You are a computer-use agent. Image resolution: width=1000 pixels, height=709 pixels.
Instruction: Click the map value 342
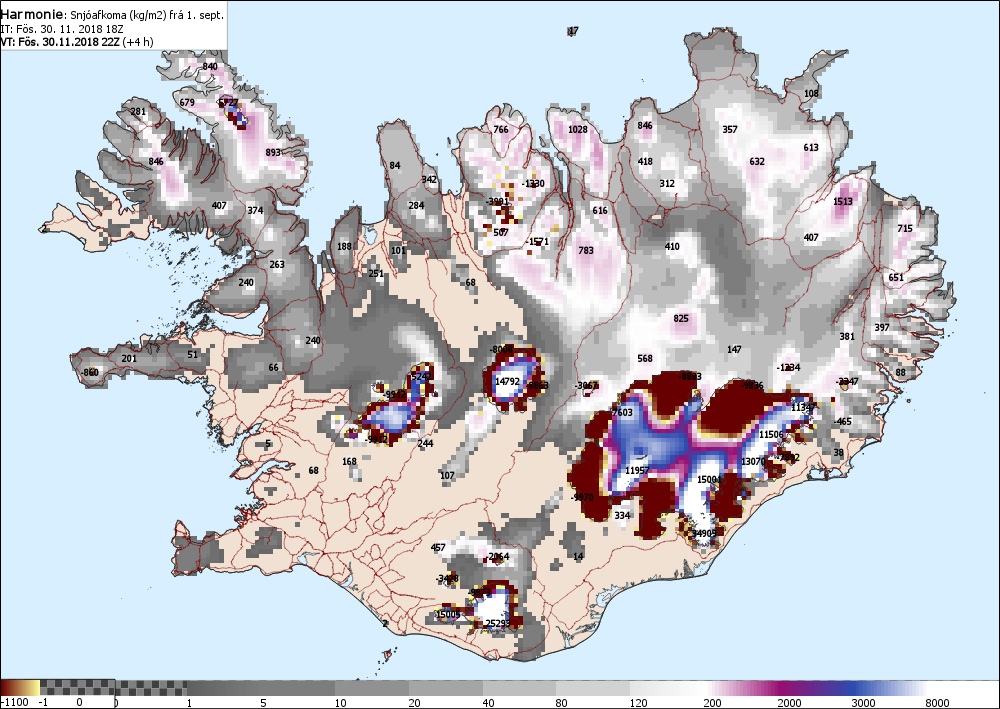click(429, 179)
